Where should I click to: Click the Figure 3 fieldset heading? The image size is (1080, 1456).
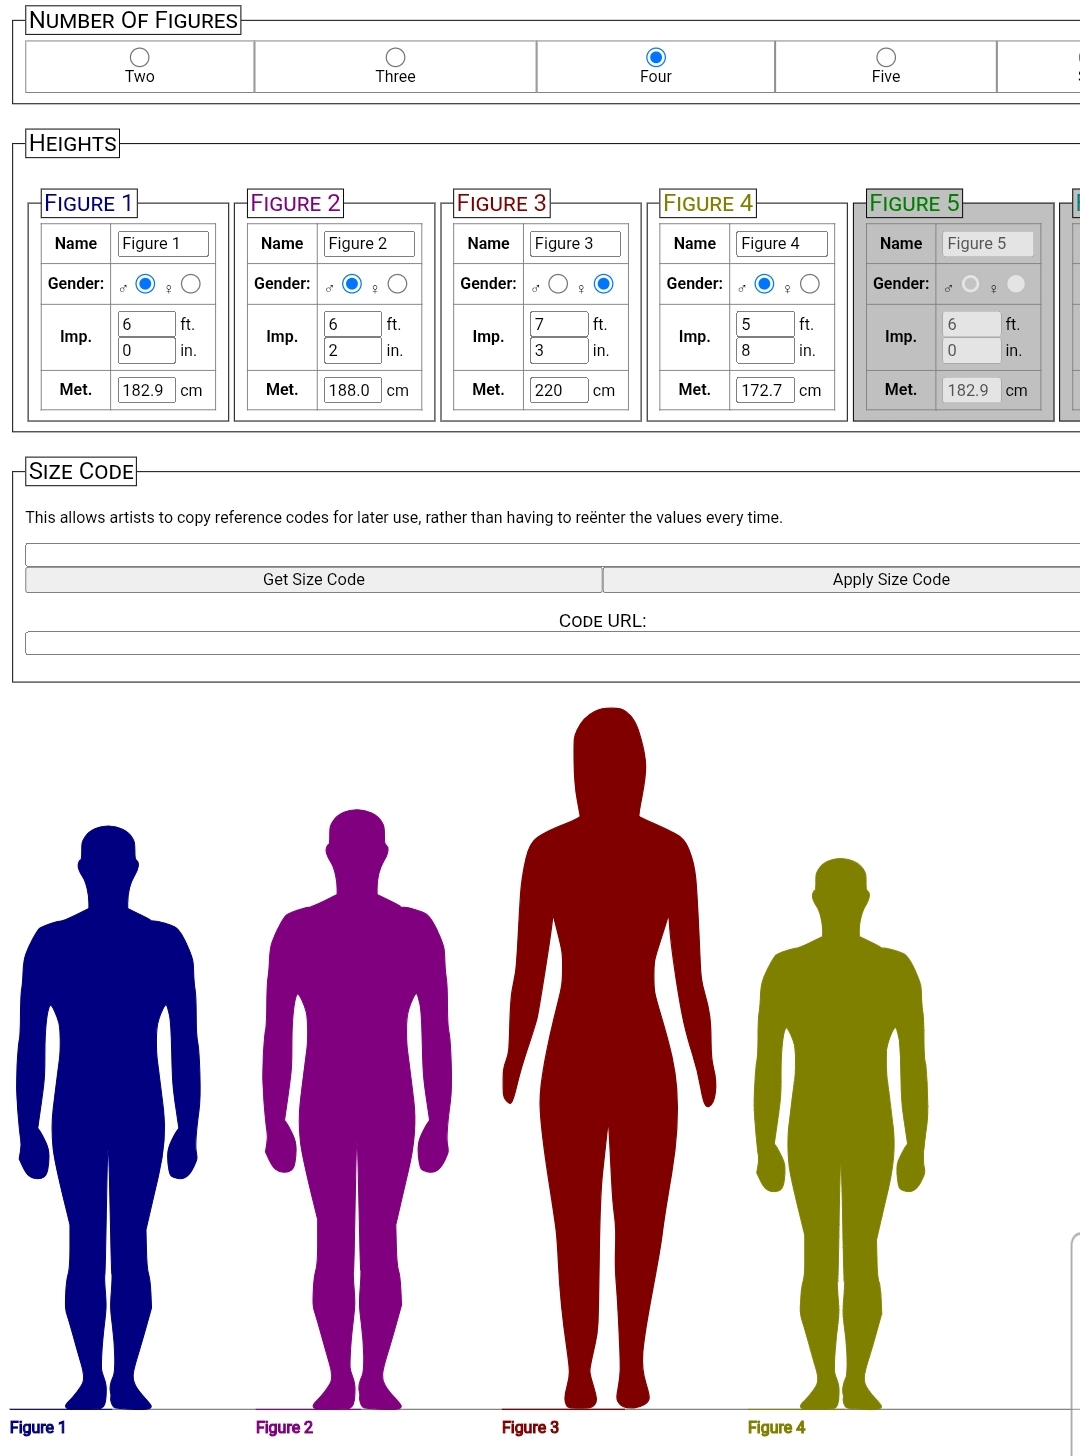click(x=501, y=203)
